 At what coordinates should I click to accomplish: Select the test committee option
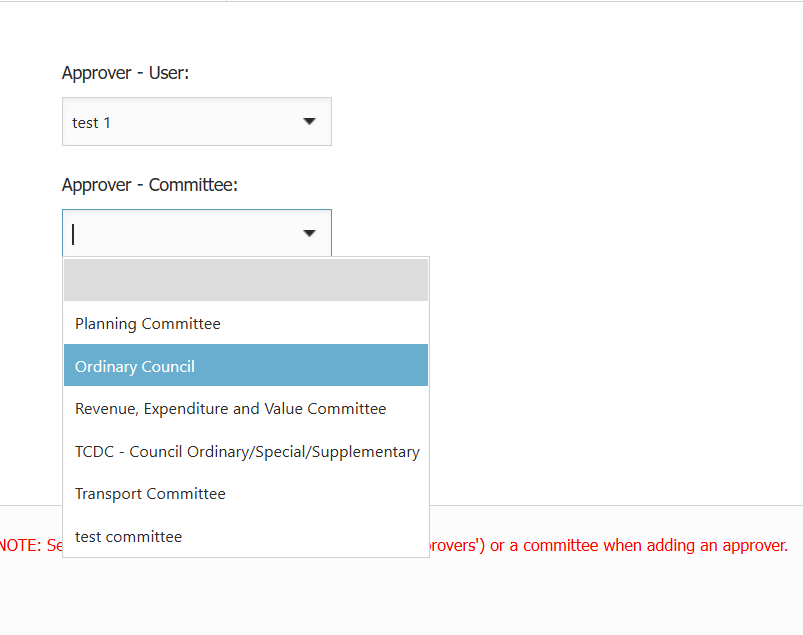click(x=128, y=537)
